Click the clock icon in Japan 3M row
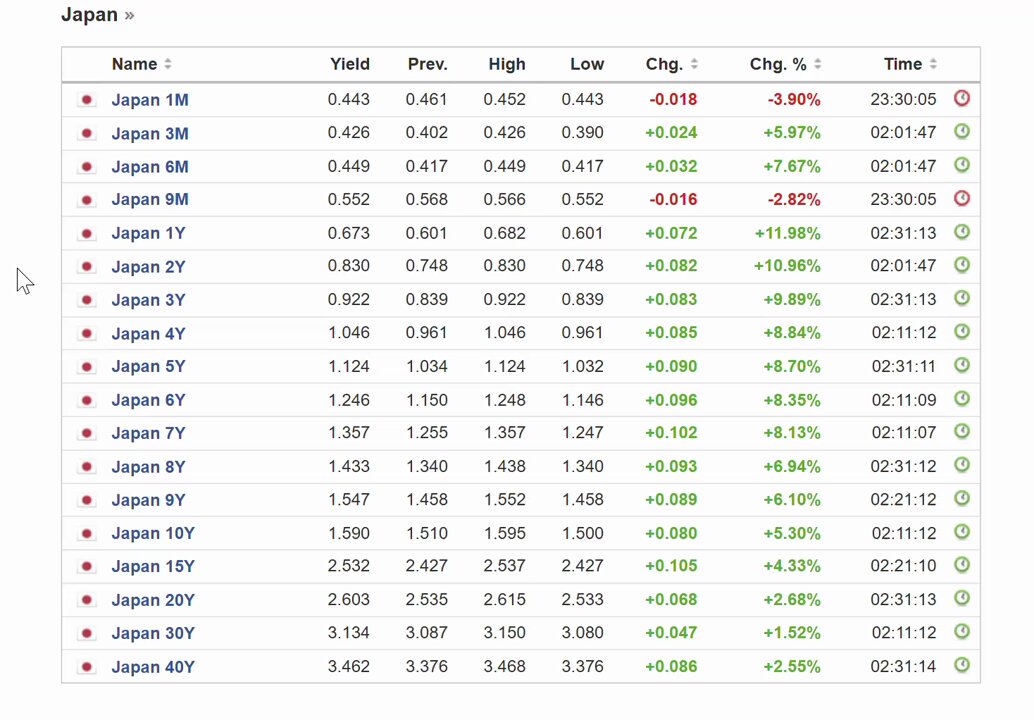Image resolution: width=1034 pixels, height=720 pixels. coord(962,131)
